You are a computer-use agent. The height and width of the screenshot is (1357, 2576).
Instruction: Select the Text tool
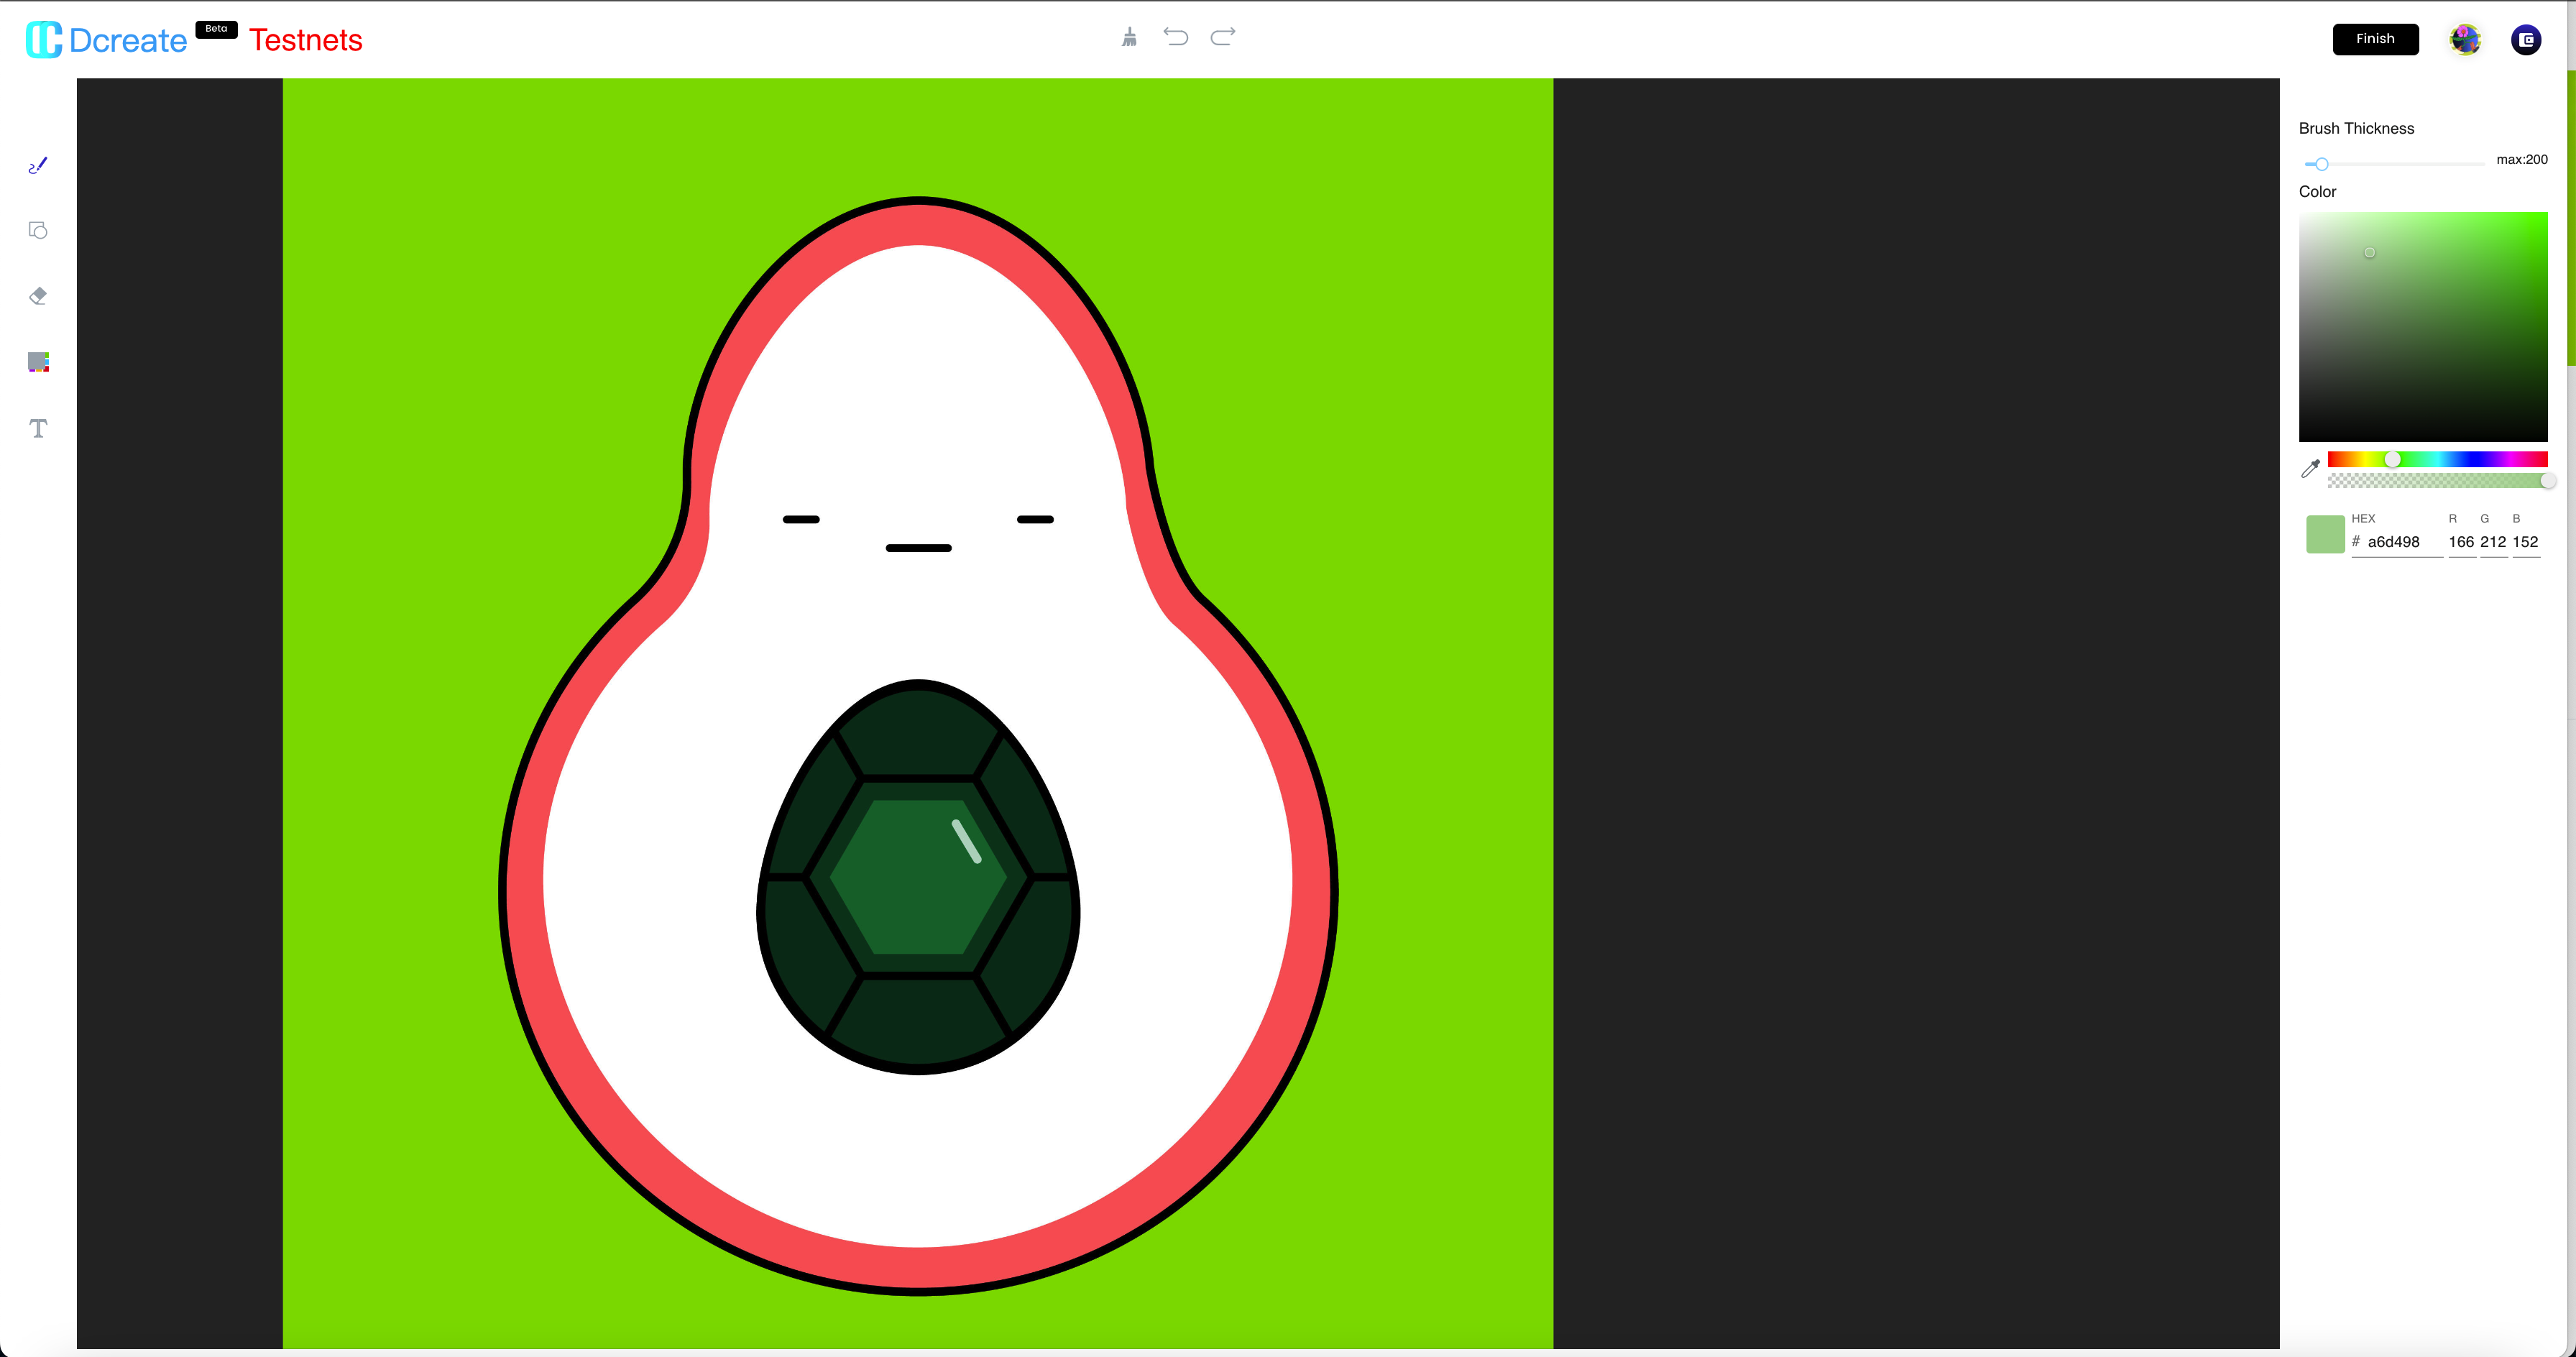point(38,428)
